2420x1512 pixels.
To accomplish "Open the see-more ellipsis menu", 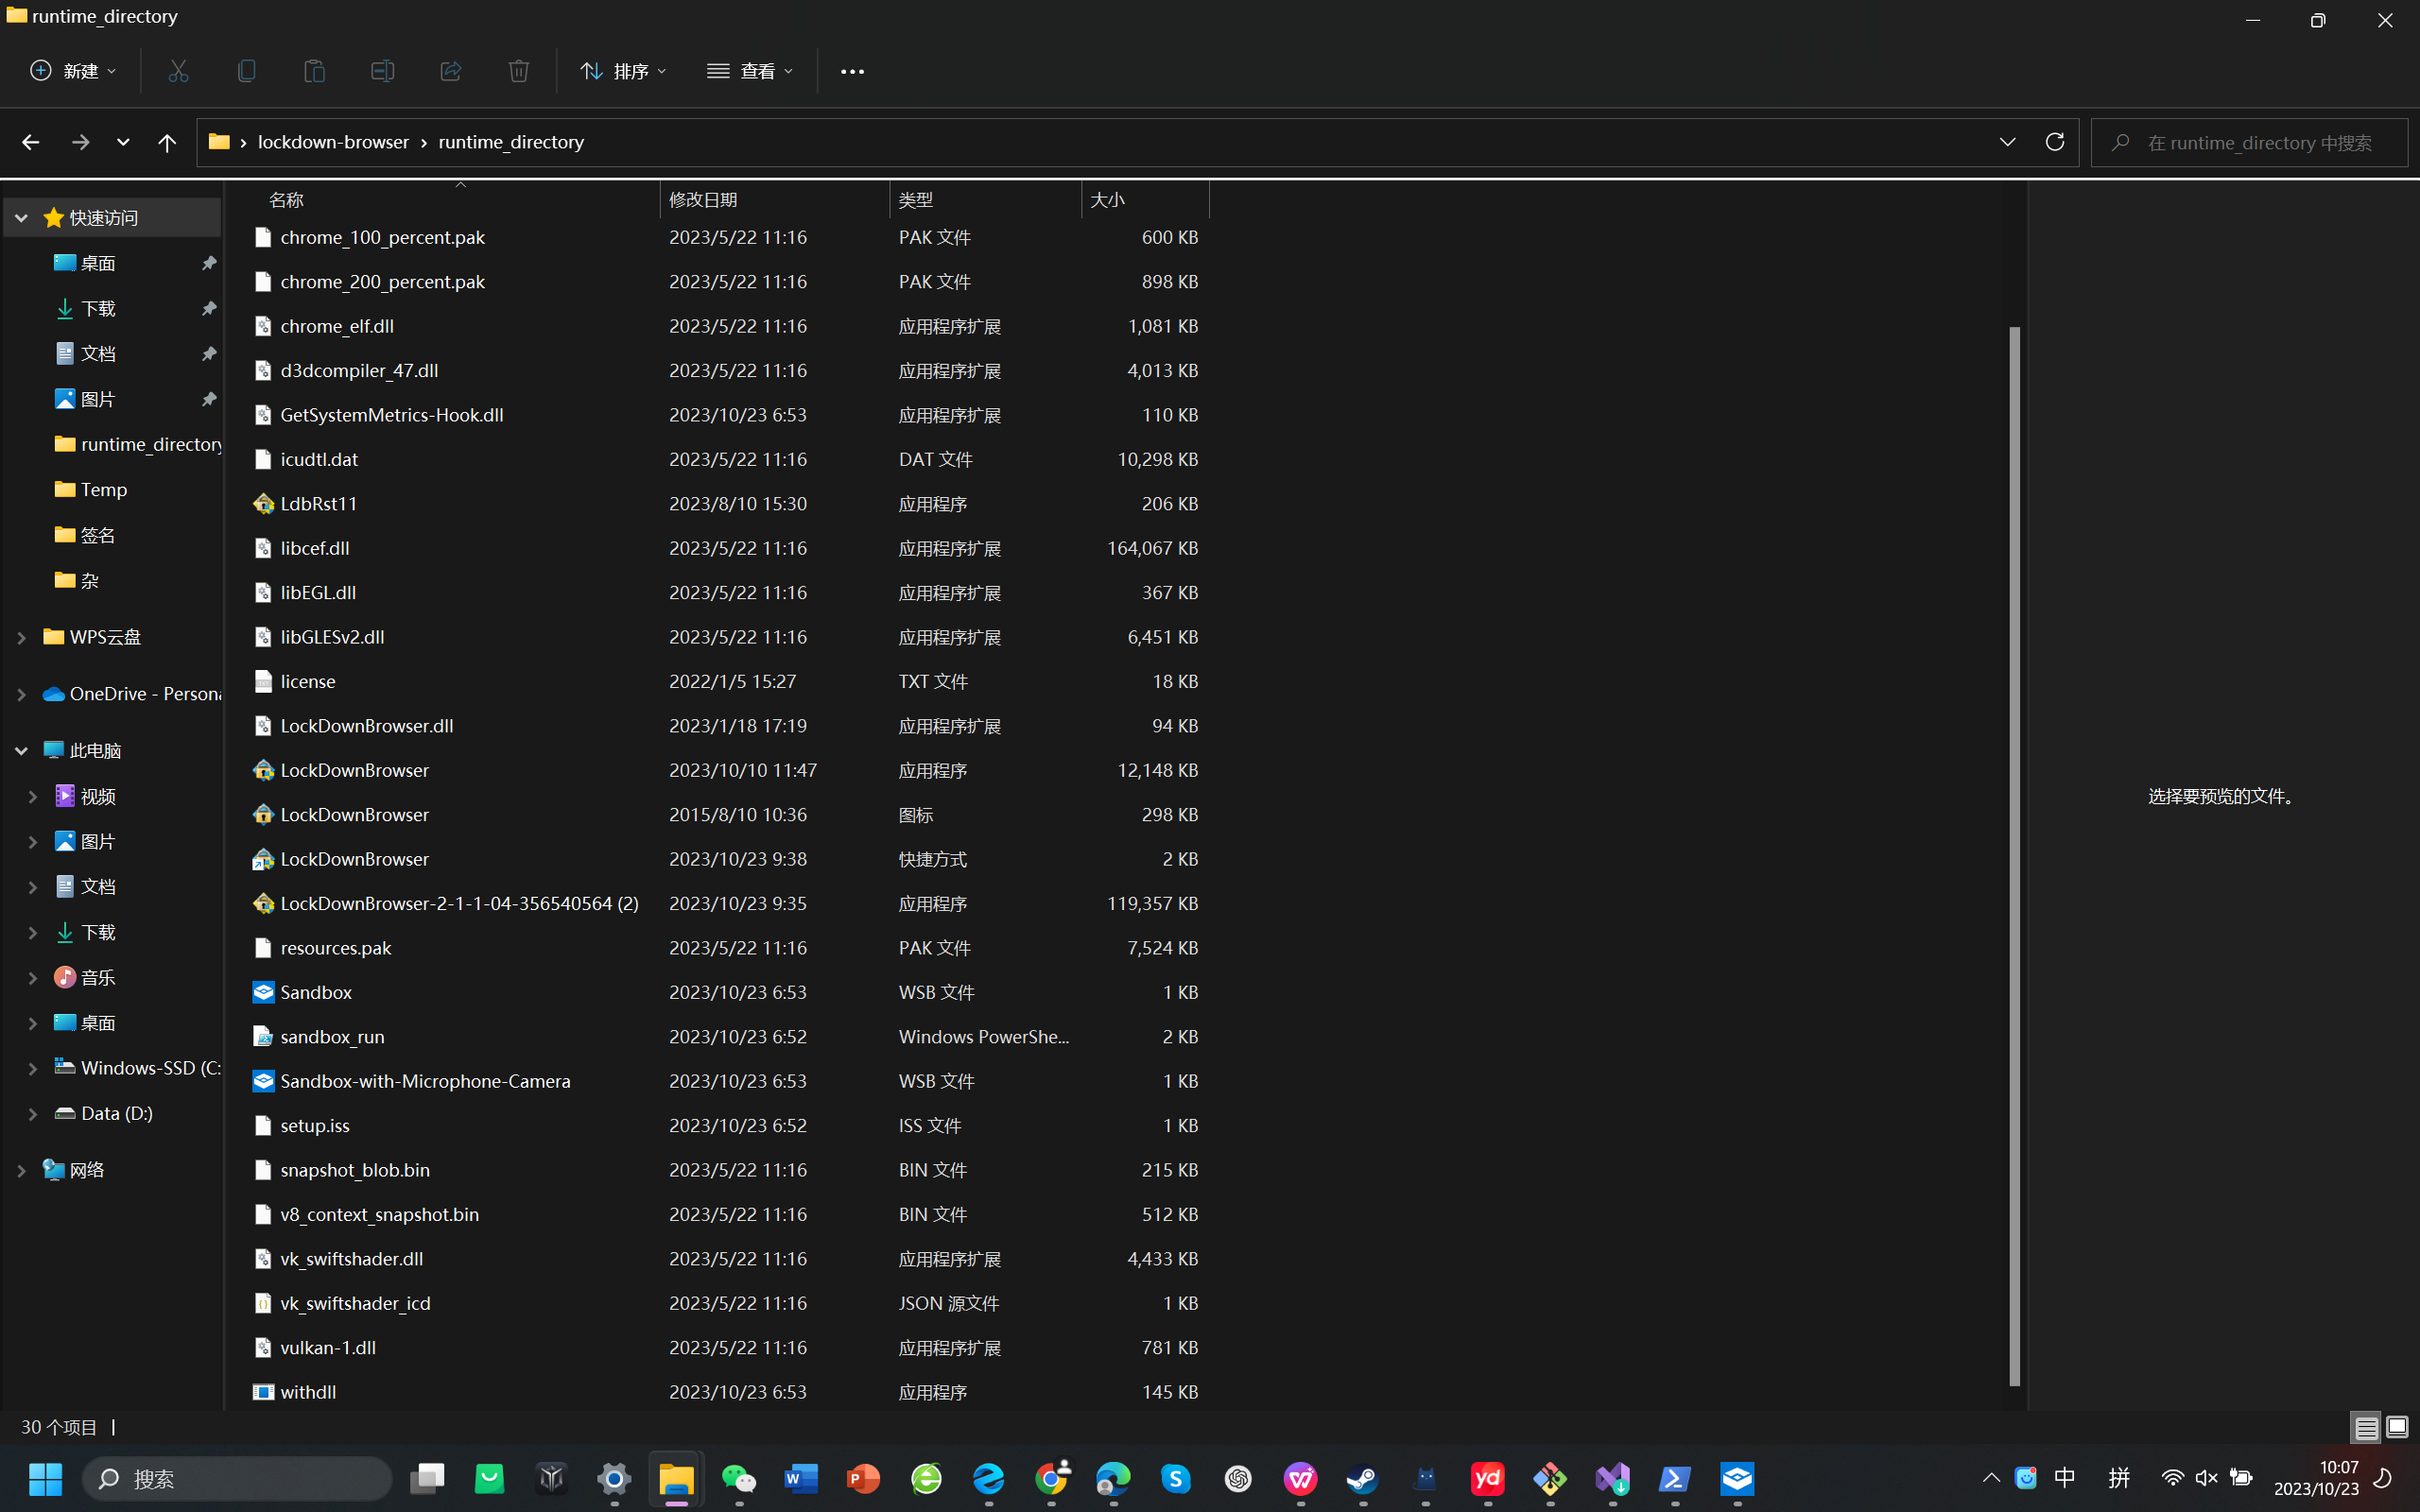I will click(x=851, y=70).
